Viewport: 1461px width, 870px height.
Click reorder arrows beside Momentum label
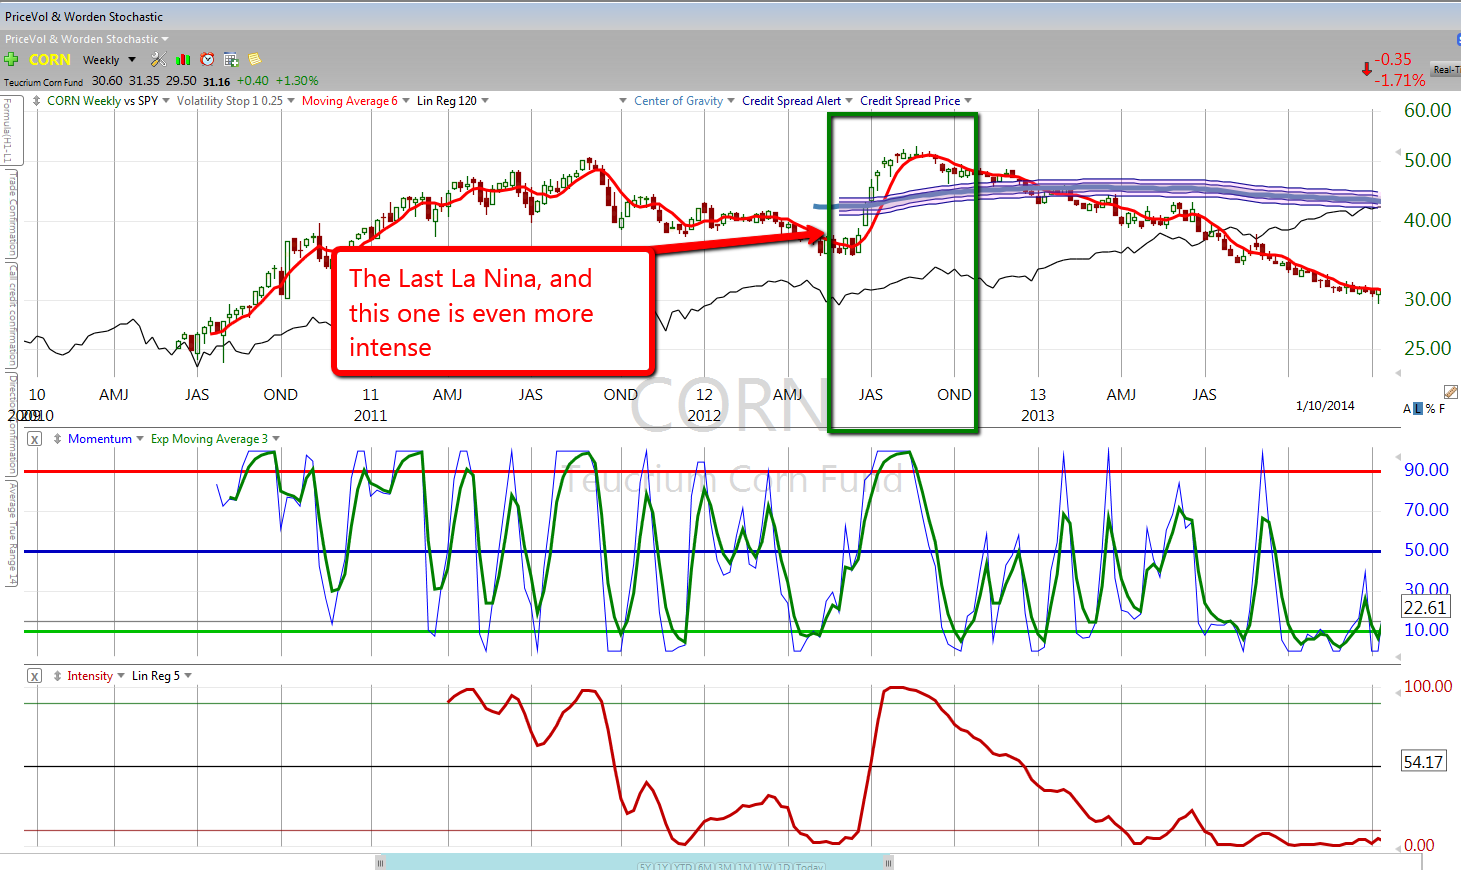click(58, 439)
